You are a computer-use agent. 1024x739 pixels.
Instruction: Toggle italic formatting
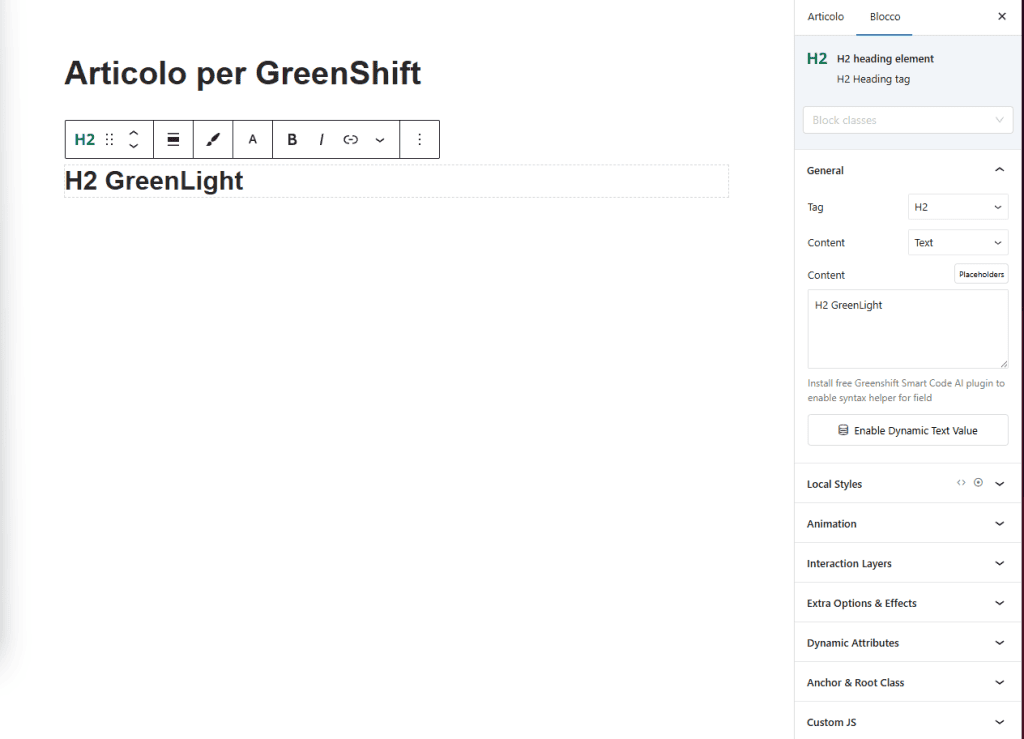pyautogui.click(x=321, y=139)
